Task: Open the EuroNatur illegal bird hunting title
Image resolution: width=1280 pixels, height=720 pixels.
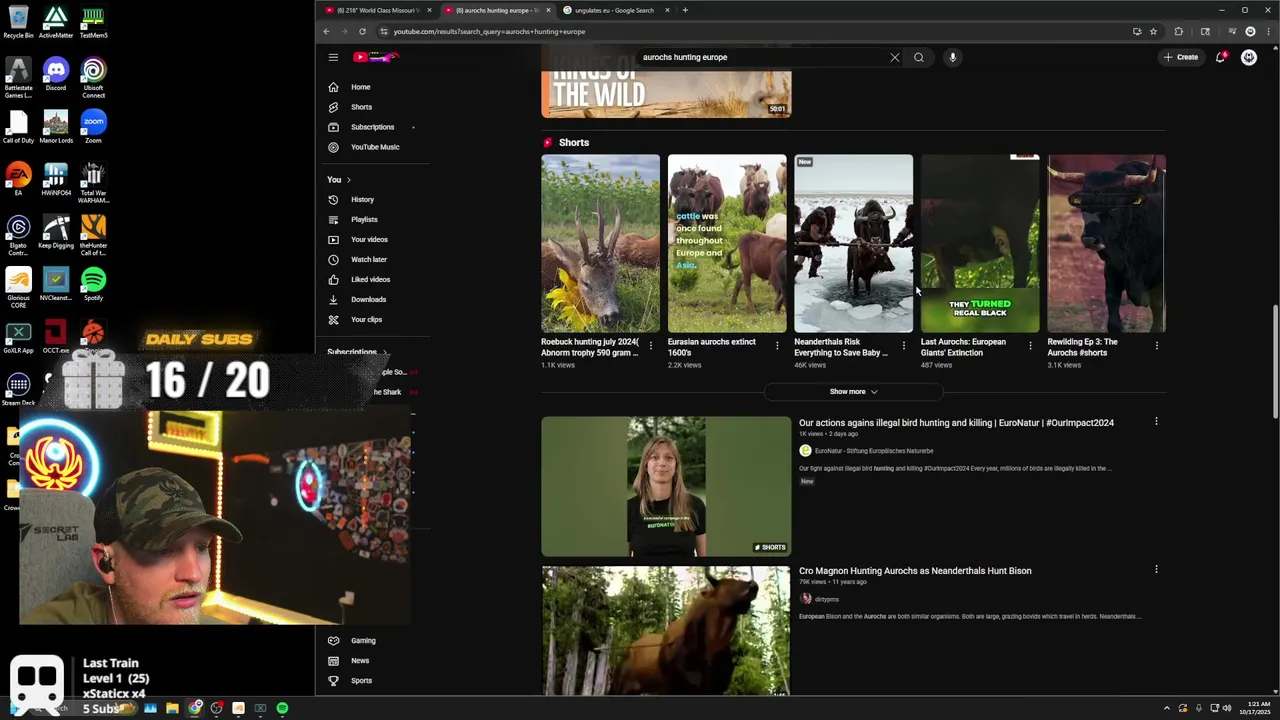Action: click(x=956, y=423)
